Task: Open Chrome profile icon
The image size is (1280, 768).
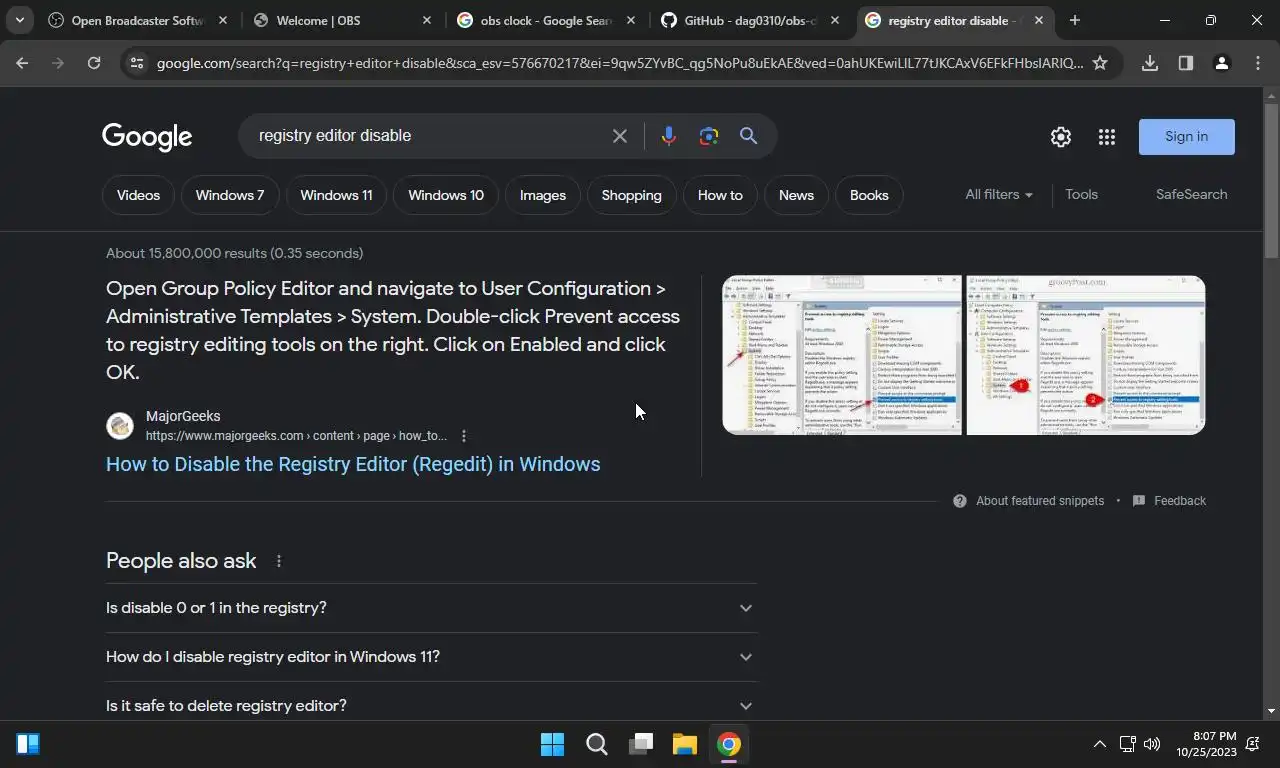Action: coord(1221,63)
